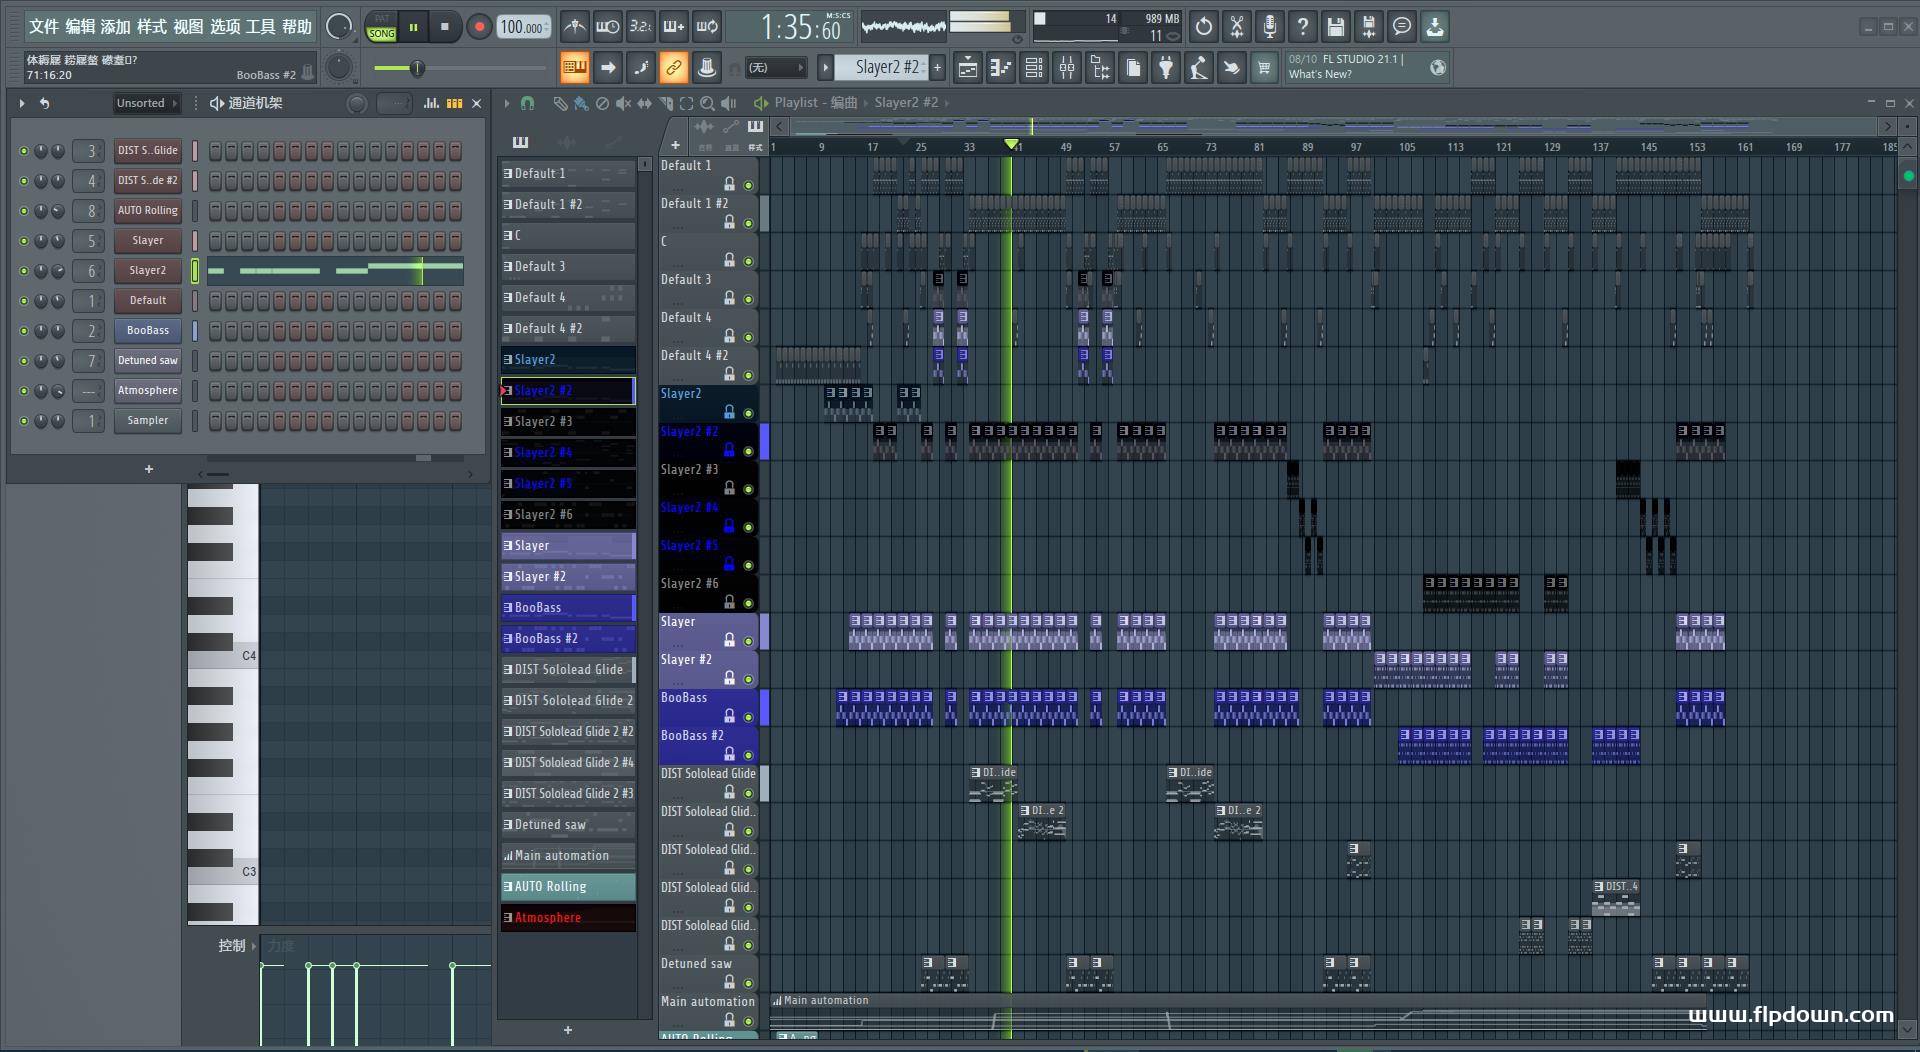Open the channel rack options arrow menu

pyautogui.click(x=22, y=103)
